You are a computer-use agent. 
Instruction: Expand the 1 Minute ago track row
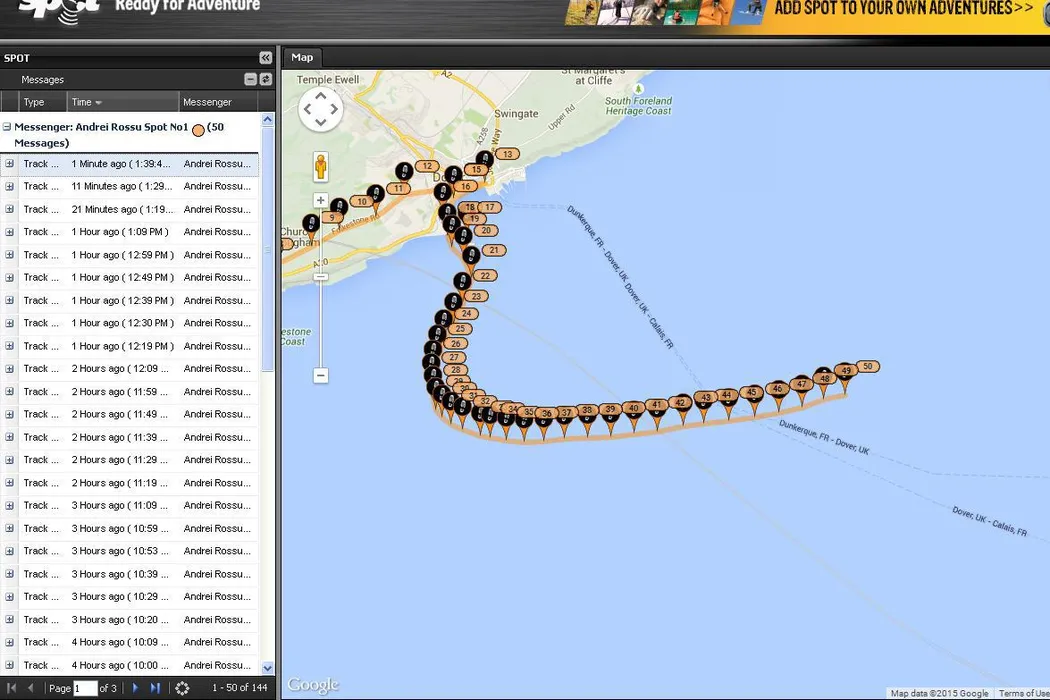9,164
